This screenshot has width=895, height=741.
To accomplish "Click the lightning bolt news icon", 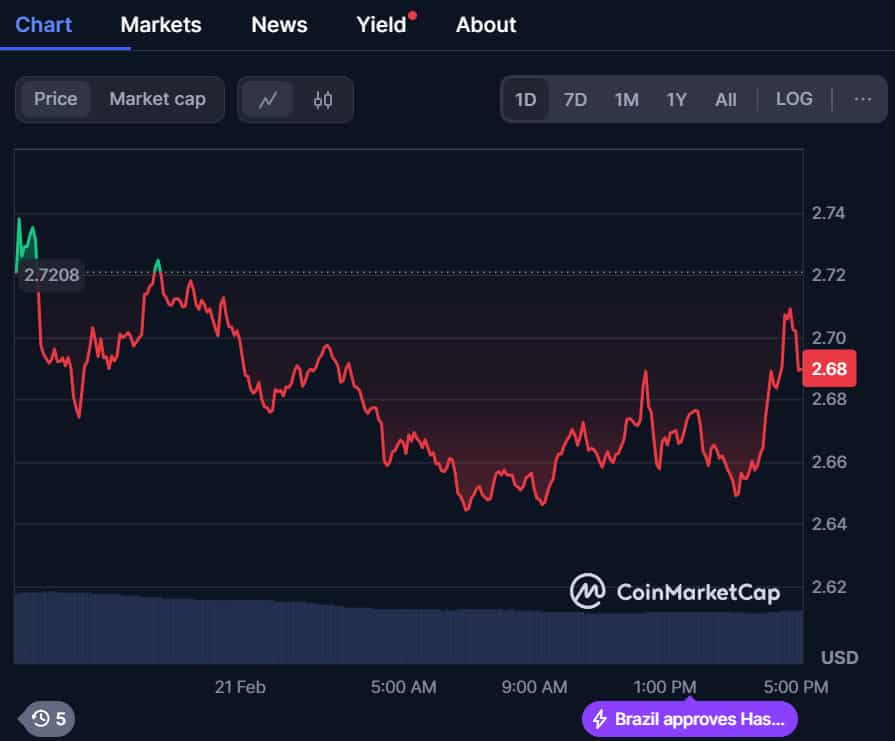I will (x=600, y=719).
